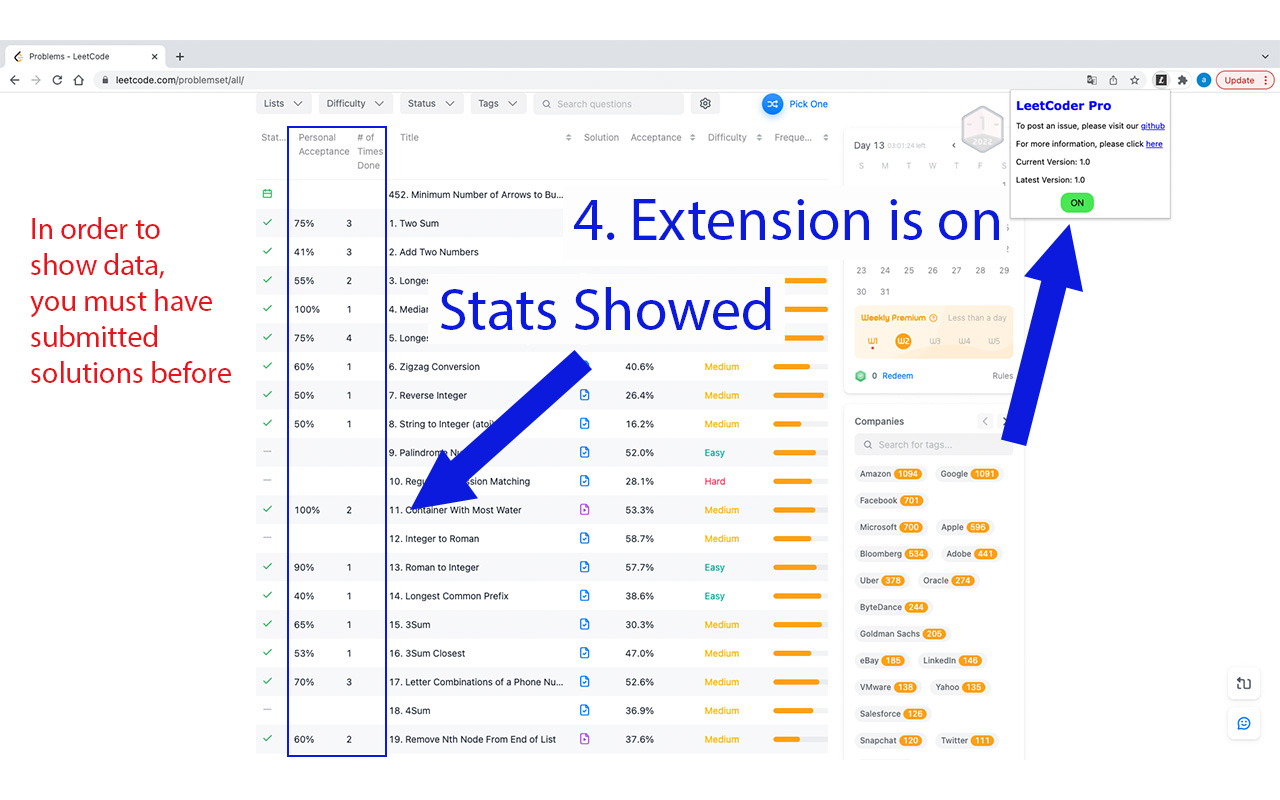The image size is (1280, 800).
Task: Open the problem list settings gear
Action: pos(705,104)
